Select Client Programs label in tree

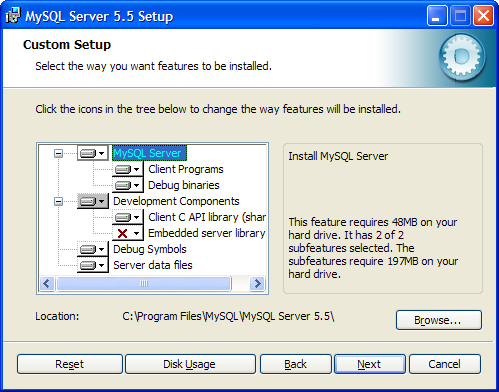(186, 169)
